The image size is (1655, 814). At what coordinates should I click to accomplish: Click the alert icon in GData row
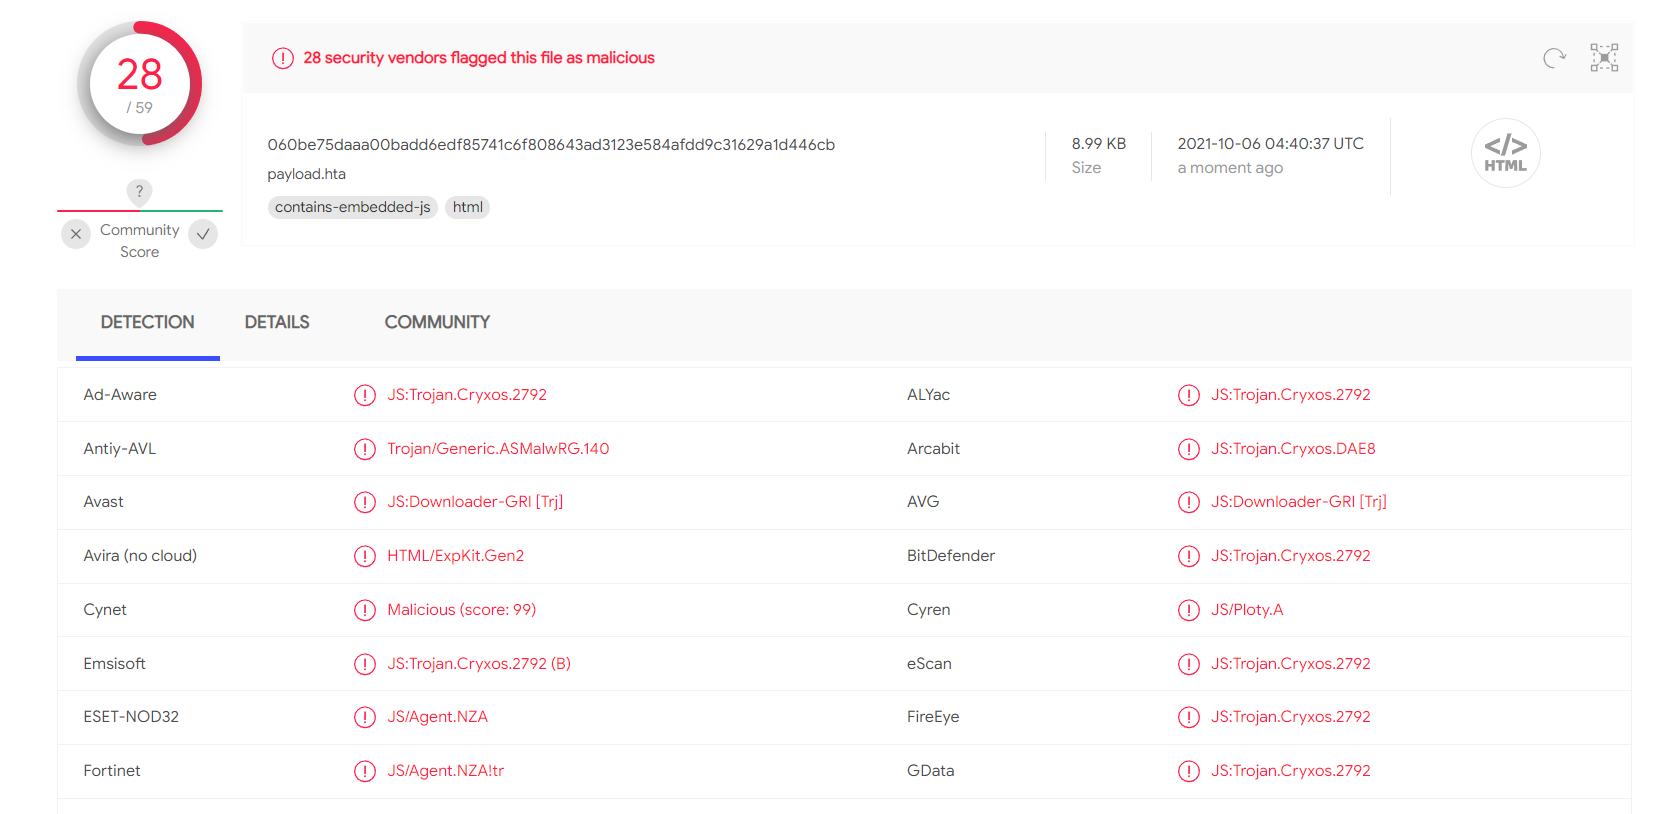(x=1189, y=771)
